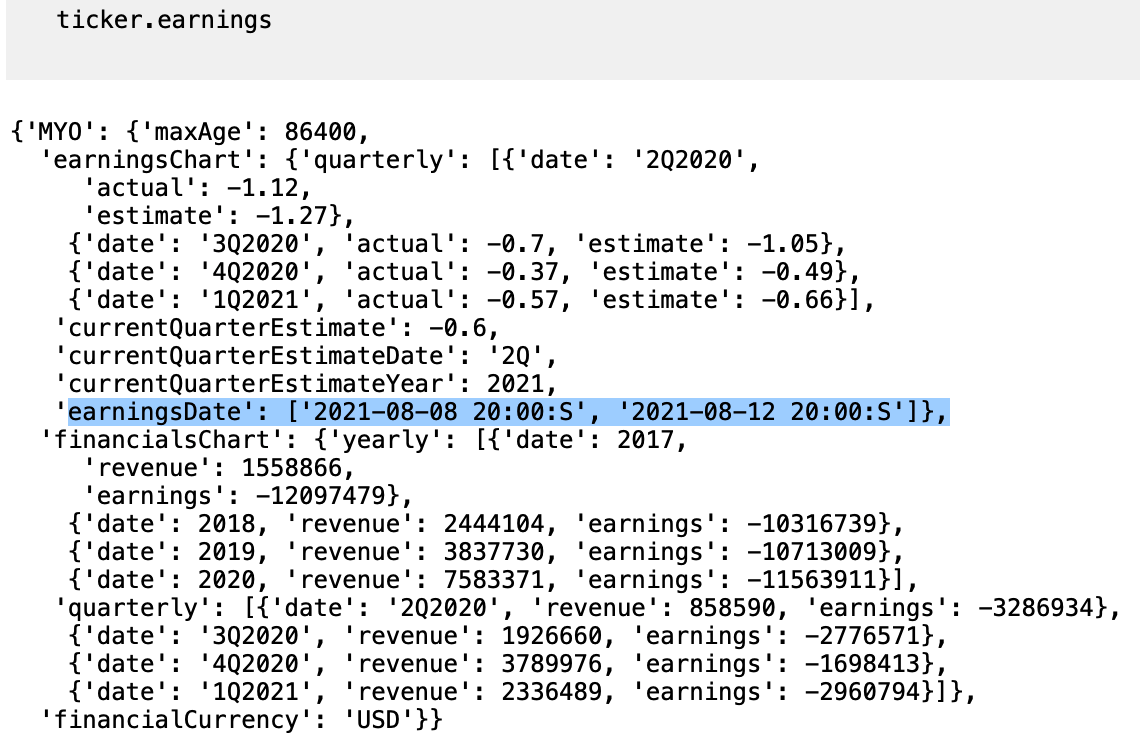Click the currentQuarterEstimate value -0.6
Screen dimensions: 1146x752
[x=458, y=328]
